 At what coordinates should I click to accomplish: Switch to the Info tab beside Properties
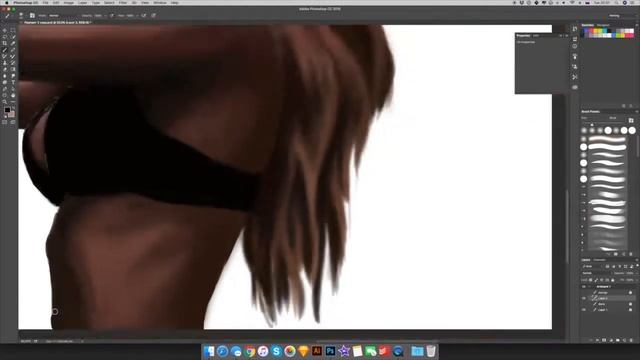(x=536, y=36)
